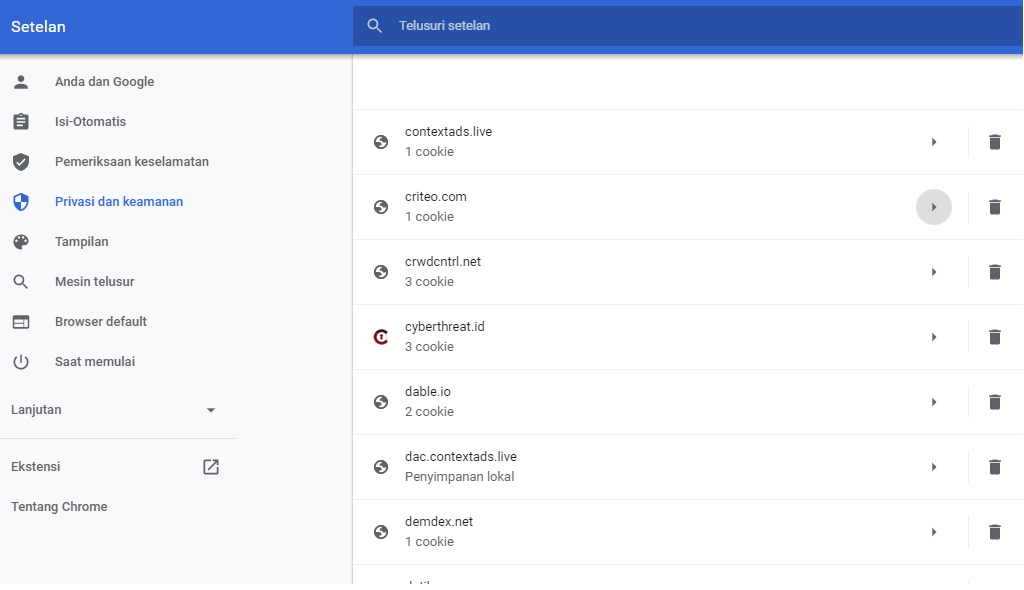The height and width of the screenshot is (590, 1024).
Task: Click the dac.contextads.live globe icon
Action: click(x=381, y=467)
